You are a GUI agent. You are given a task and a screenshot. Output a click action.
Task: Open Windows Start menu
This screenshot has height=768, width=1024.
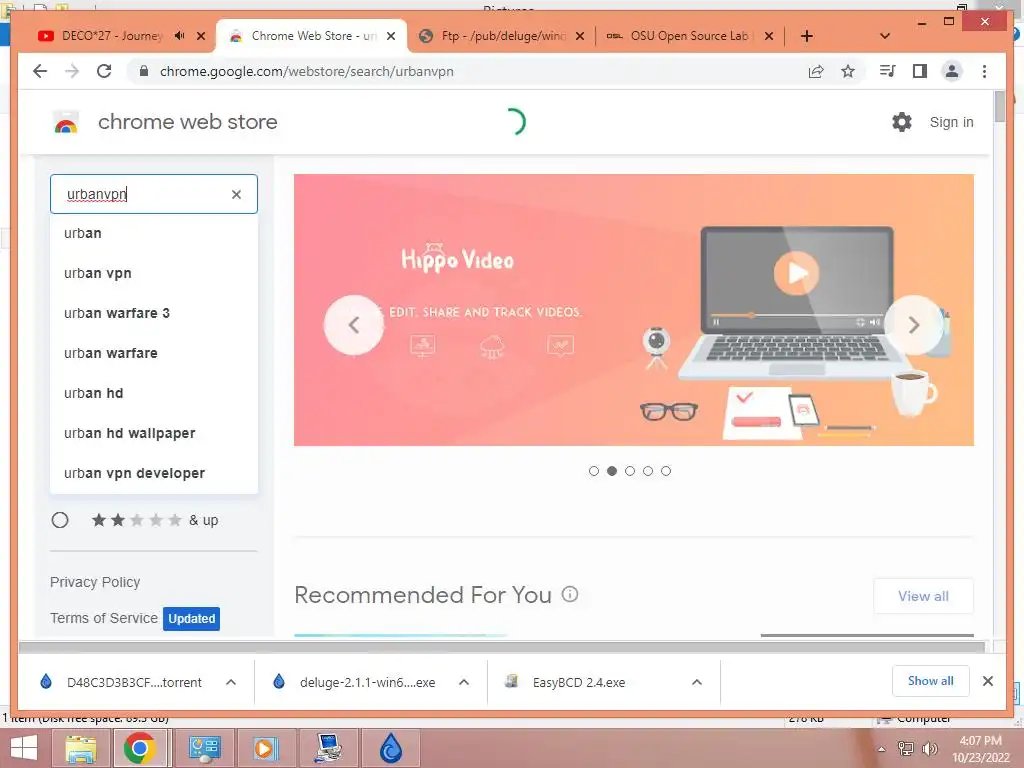coord(24,748)
